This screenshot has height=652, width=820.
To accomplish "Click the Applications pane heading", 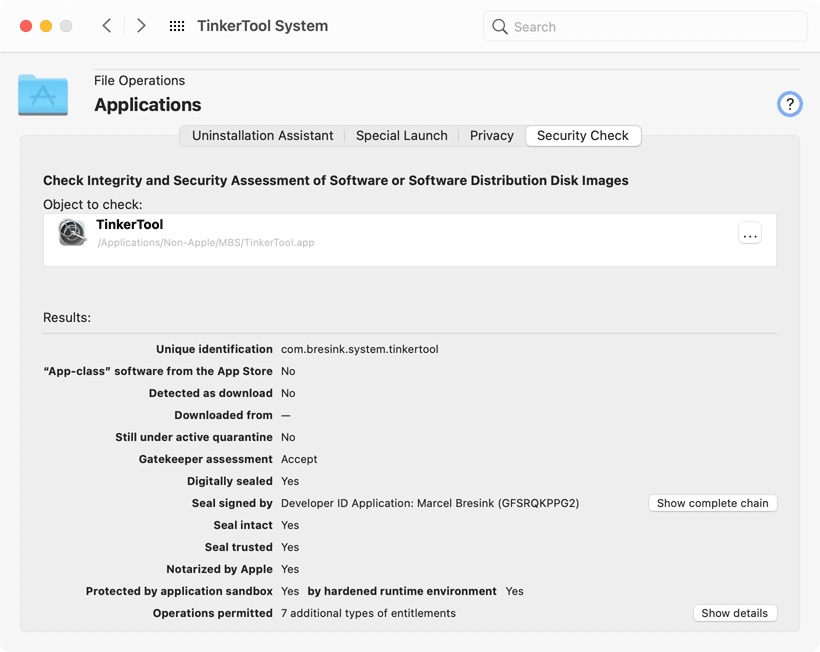I will tap(147, 105).
